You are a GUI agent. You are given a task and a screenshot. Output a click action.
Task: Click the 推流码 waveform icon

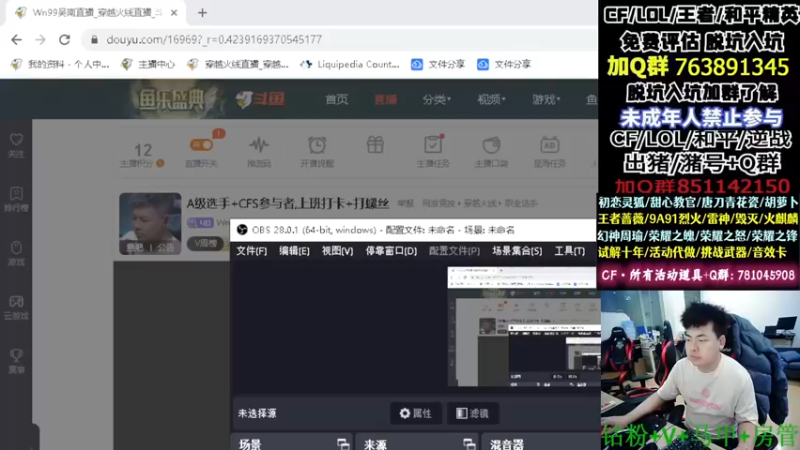[259, 145]
